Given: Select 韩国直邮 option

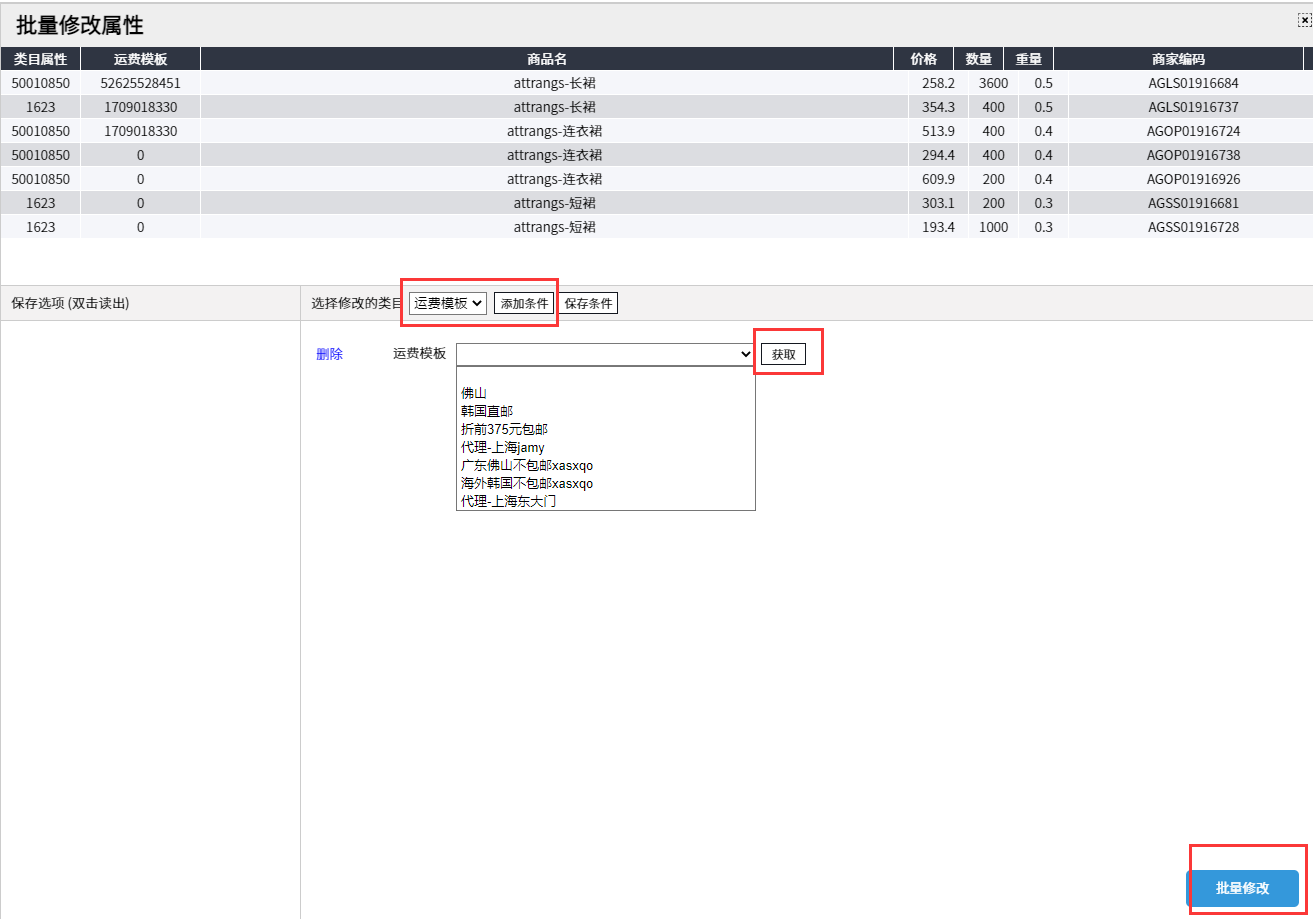Looking at the screenshot, I should point(487,411).
